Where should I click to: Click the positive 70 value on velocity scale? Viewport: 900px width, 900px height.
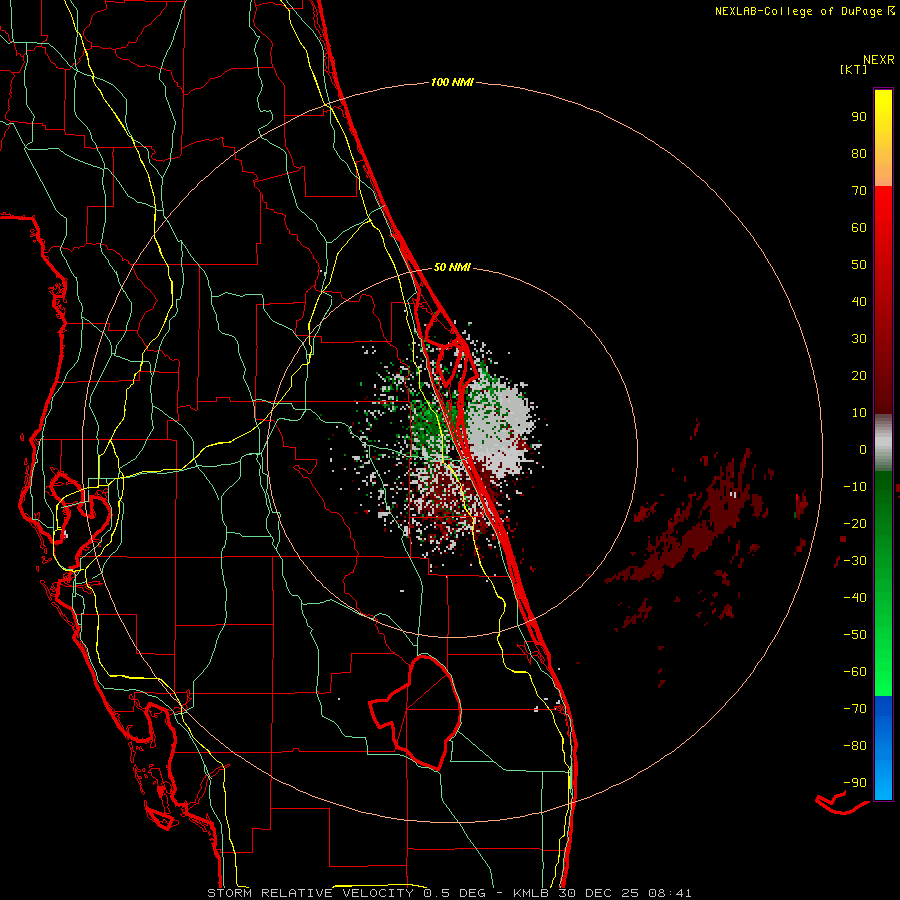coord(859,191)
